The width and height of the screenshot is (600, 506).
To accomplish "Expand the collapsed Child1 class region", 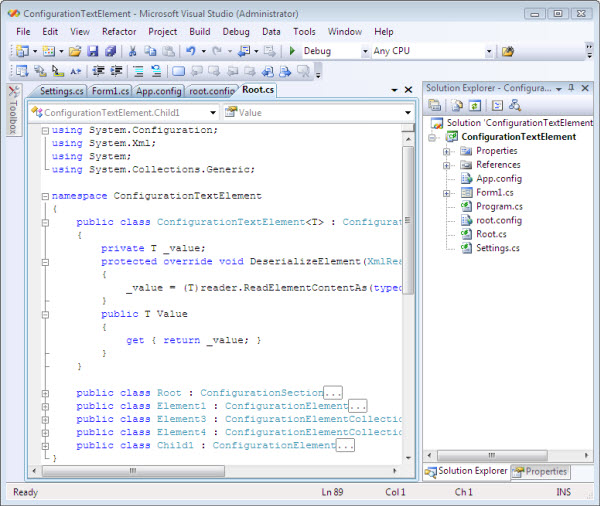I will (x=45, y=446).
